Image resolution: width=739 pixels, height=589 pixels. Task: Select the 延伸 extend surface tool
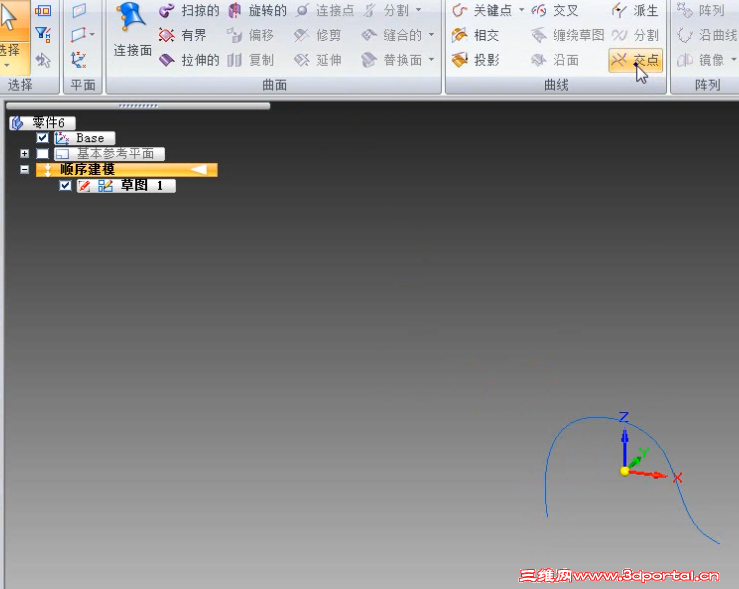pos(318,60)
